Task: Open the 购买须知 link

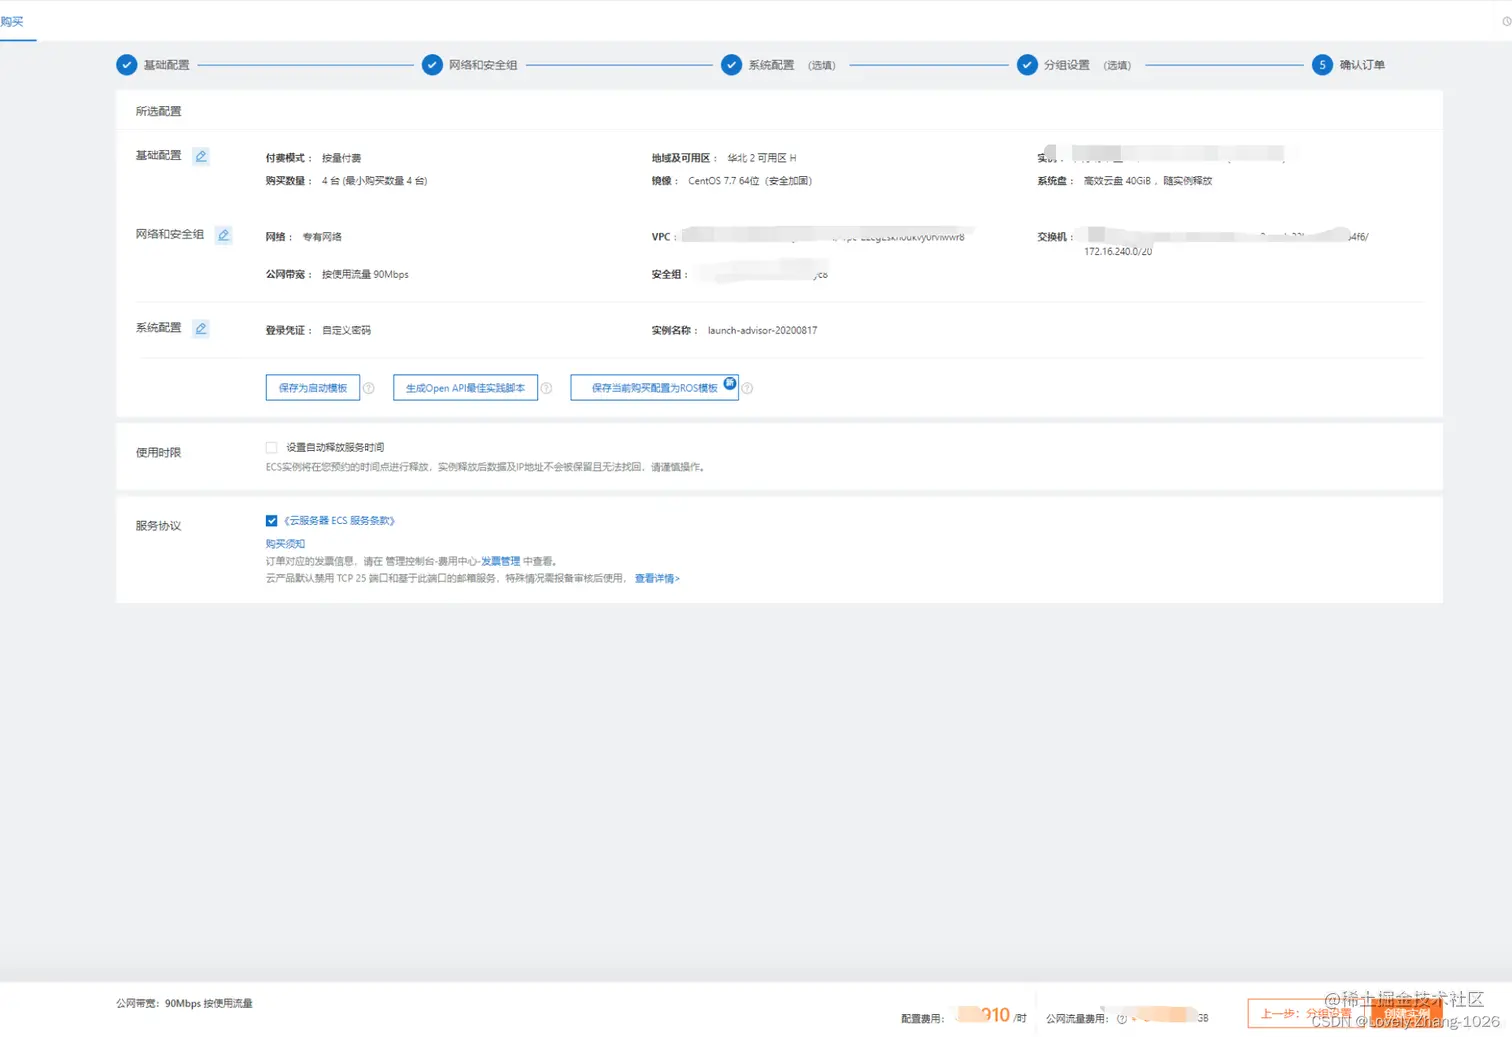Action: coord(285,544)
